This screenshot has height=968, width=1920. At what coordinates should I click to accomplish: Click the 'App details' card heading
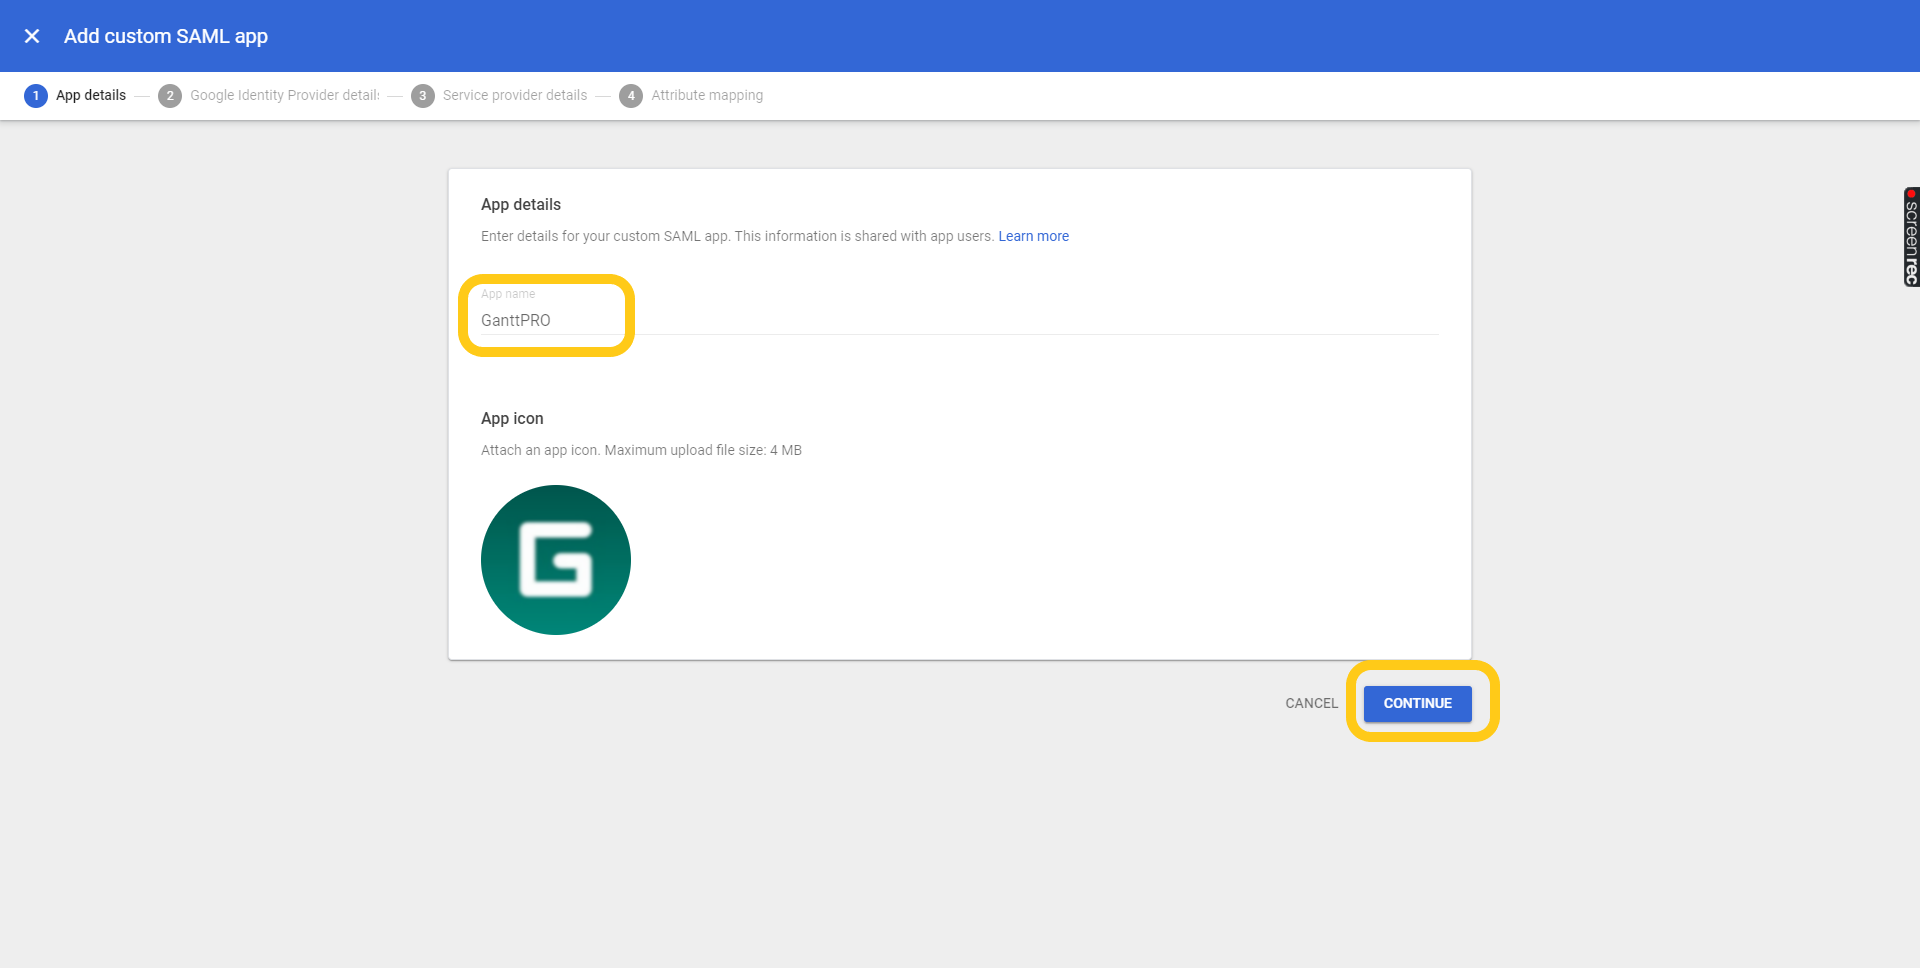521,204
